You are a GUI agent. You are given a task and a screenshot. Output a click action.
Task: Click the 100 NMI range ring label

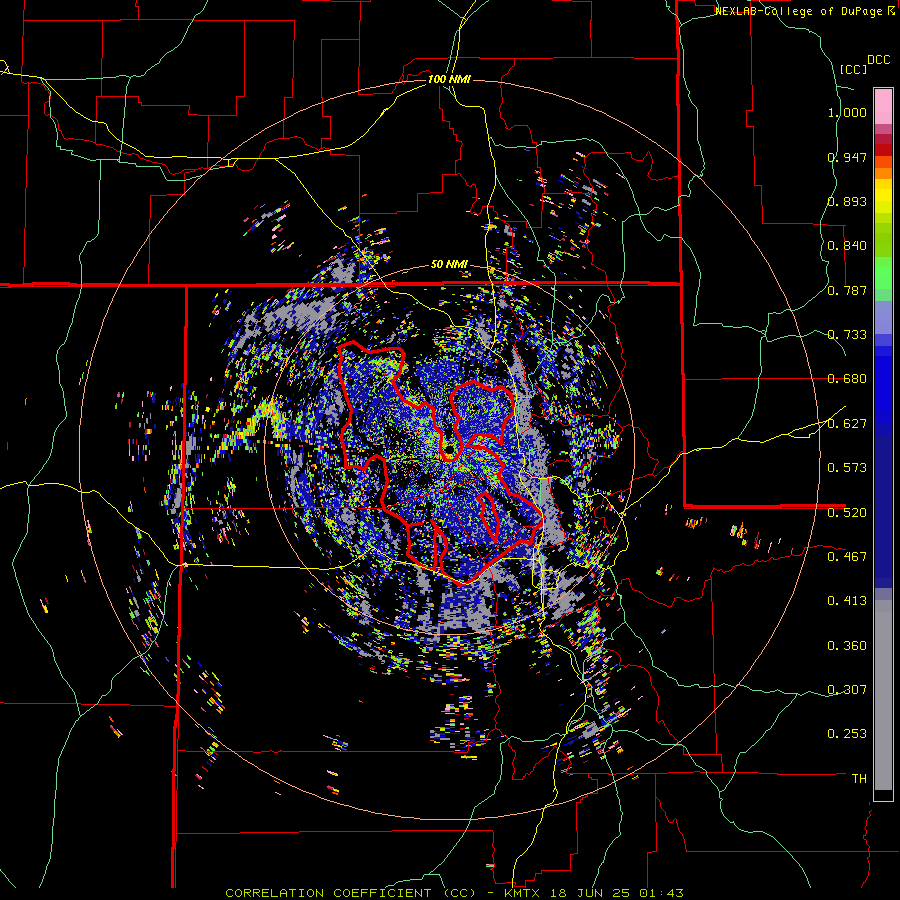pos(449,79)
